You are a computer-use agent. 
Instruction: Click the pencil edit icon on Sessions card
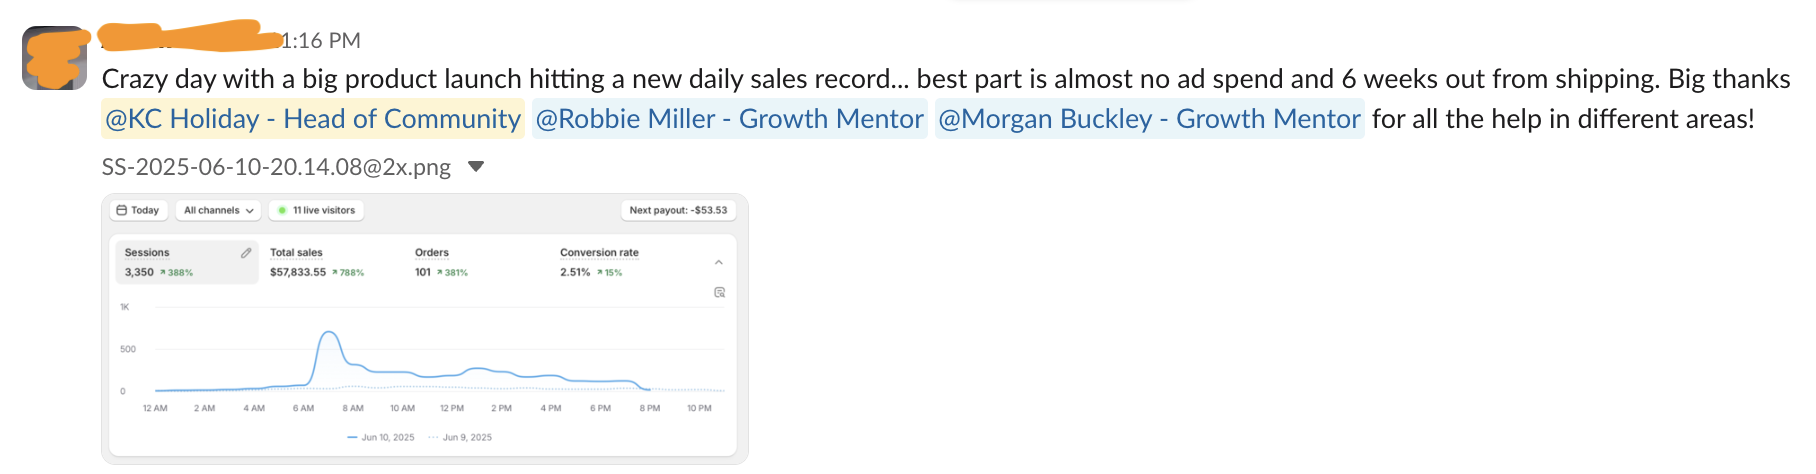tap(246, 253)
